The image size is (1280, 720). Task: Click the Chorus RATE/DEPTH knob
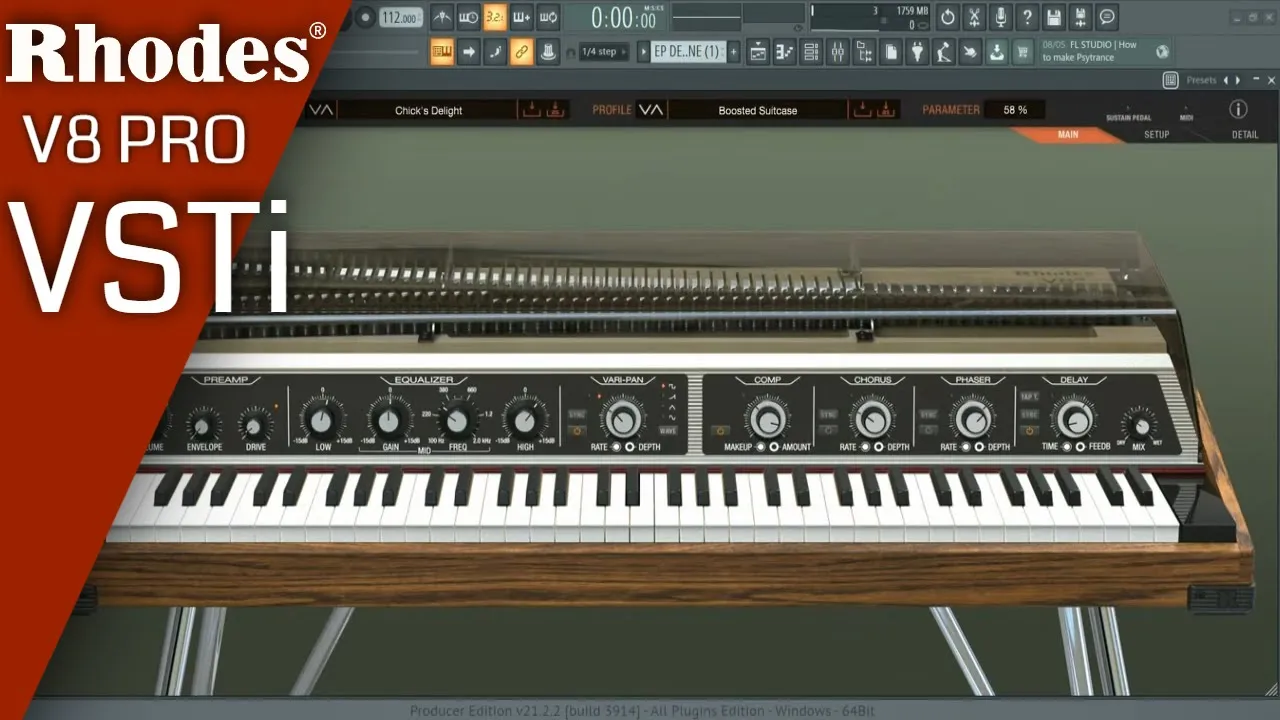tap(873, 418)
